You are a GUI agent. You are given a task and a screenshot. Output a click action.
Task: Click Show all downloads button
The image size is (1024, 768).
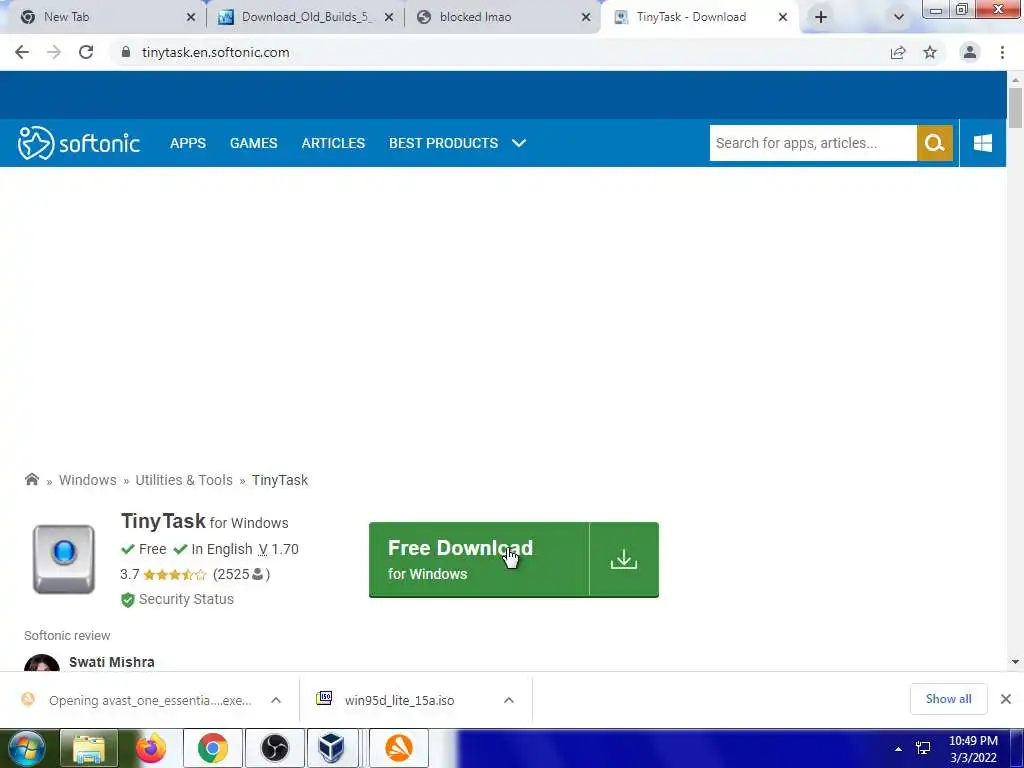(x=948, y=699)
